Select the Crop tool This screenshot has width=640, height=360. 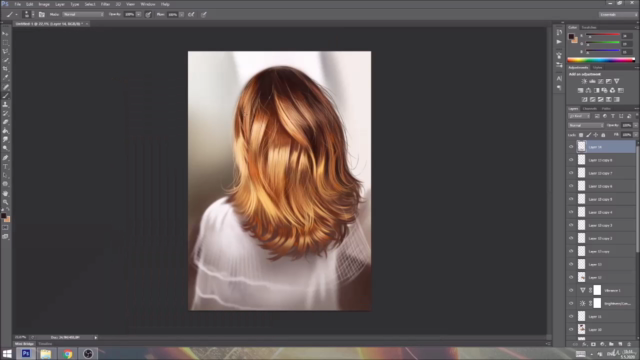point(5,69)
